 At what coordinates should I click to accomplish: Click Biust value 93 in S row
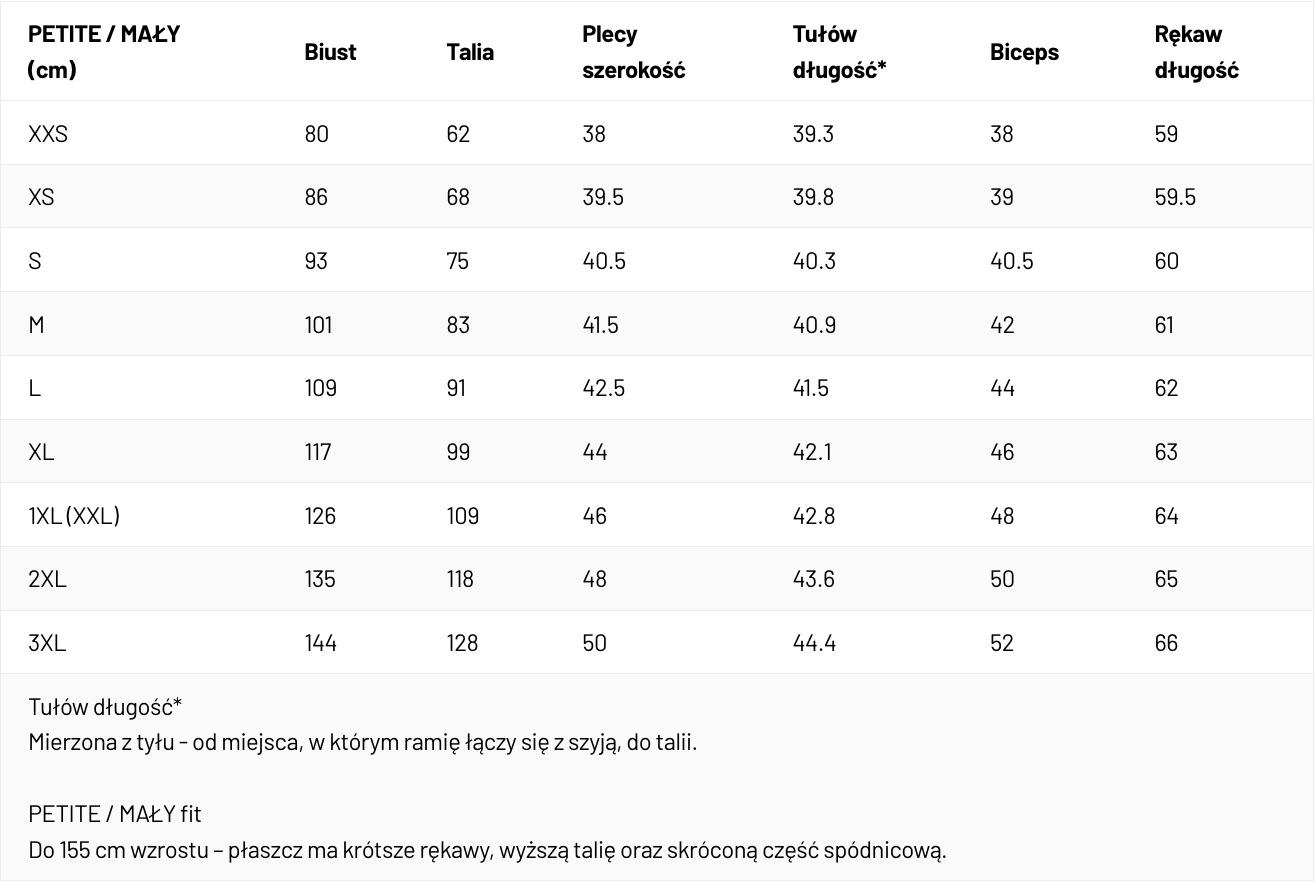coord(316,261)
